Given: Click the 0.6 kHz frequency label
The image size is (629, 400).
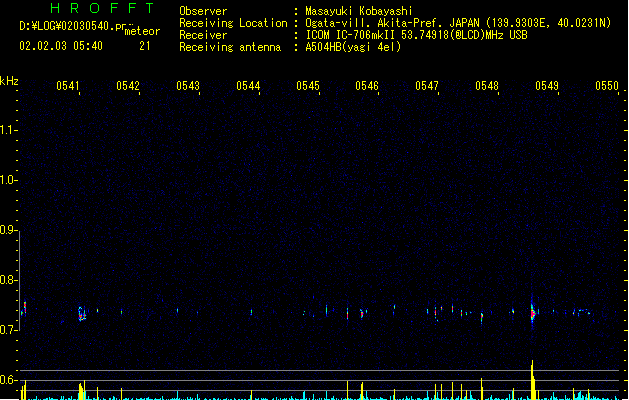Looking at the screenshot, I should pos(8,380).
